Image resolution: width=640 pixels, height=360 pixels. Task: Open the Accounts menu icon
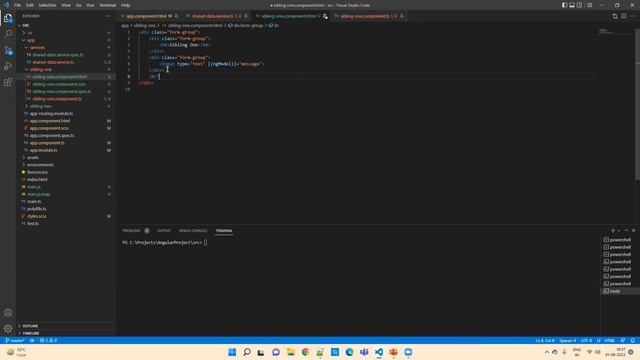pyautogui.click(x=8, y=313)
